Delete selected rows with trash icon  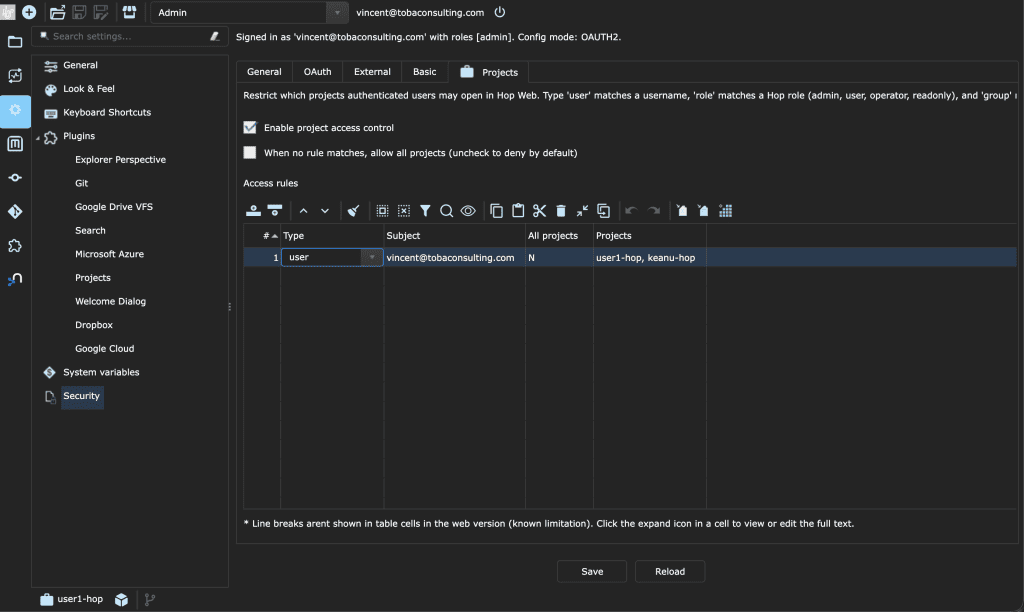[560, 210]
